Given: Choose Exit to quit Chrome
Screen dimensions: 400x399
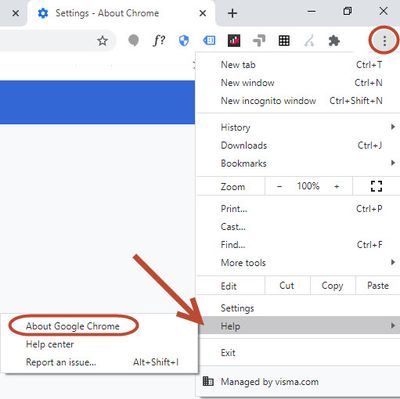Looking at the screenshot, I should point(298,353).
